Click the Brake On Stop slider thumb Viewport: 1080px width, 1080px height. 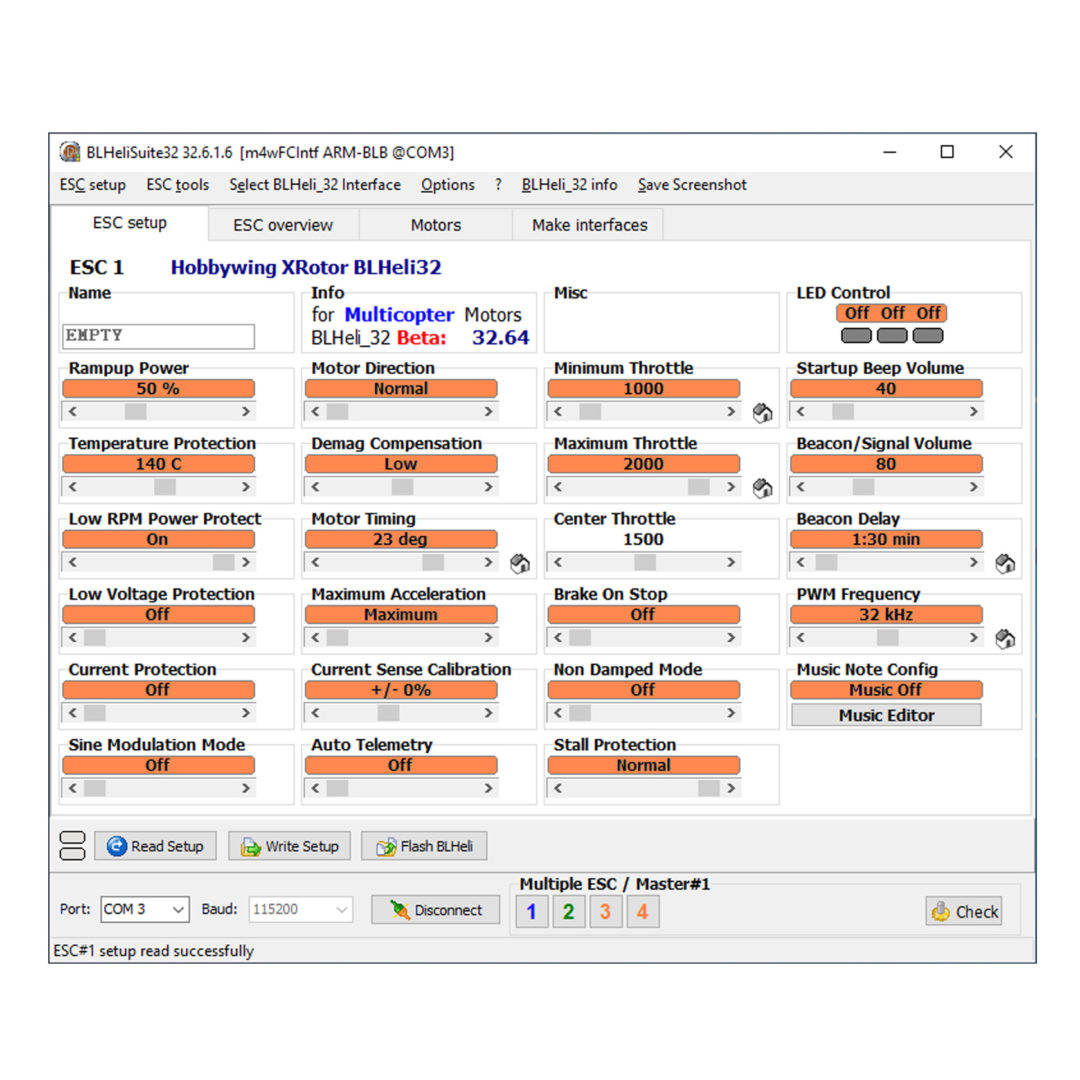580,638
